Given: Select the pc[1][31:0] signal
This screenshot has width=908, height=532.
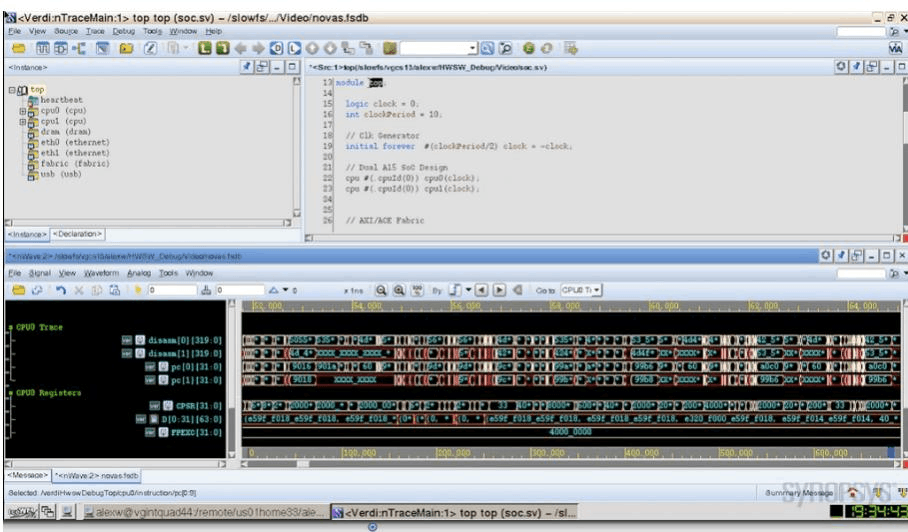Looking at the screenshot, I should [x=196, y=380].
